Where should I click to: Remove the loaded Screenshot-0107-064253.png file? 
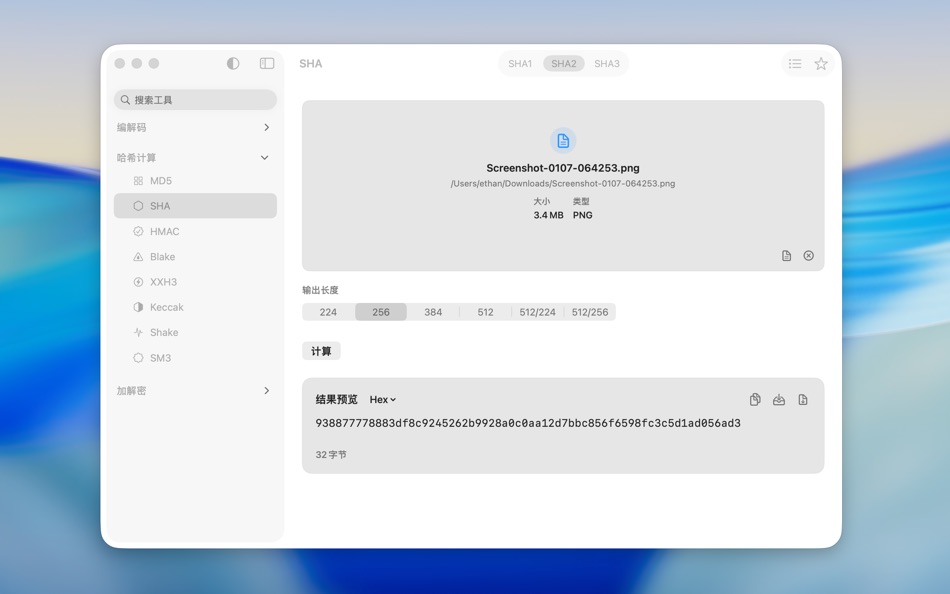point(808,255)
